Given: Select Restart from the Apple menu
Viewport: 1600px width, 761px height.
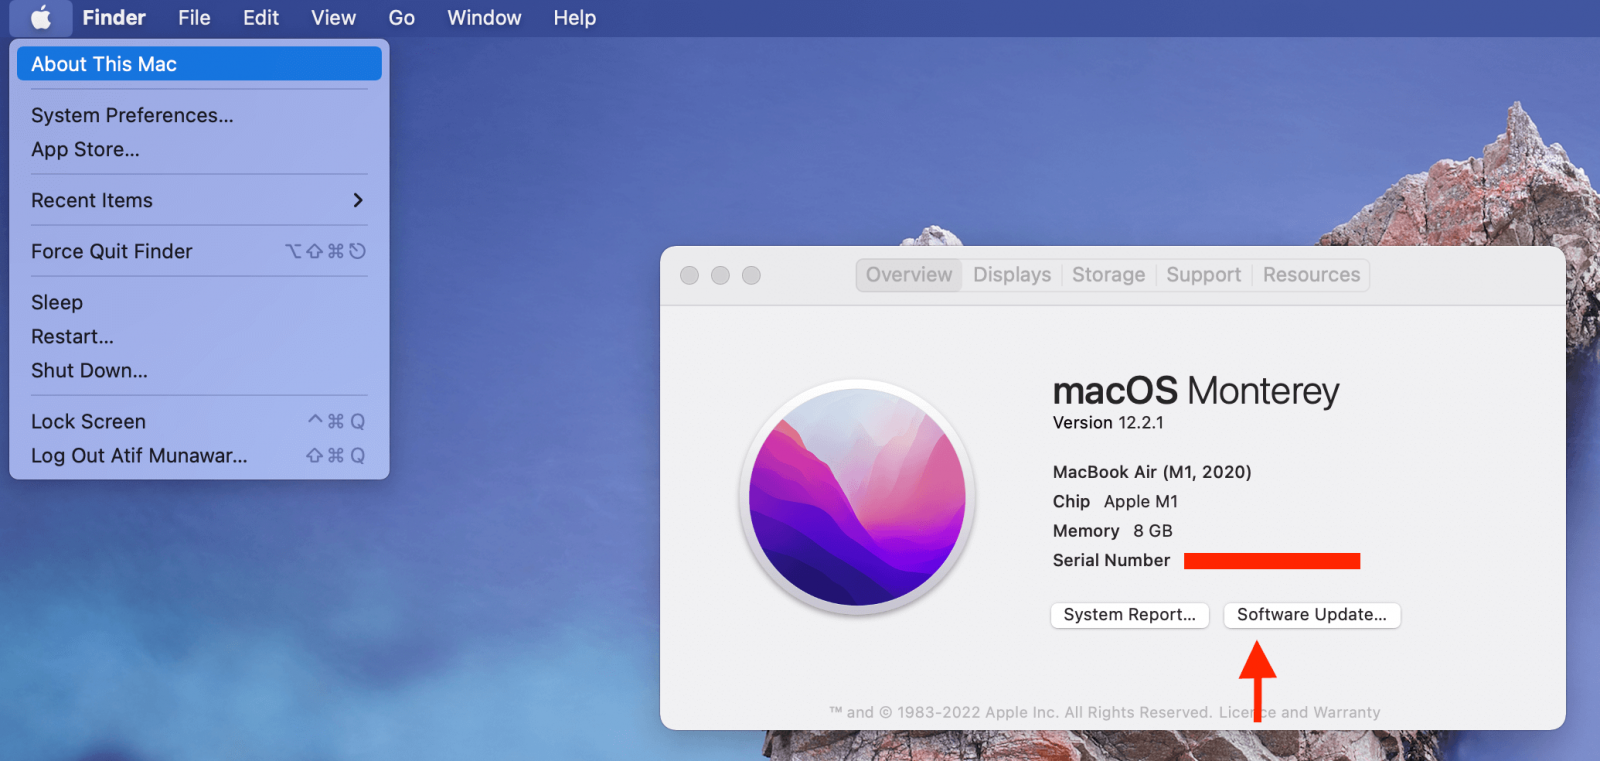Looking at the screenshot, I should pos(72,336).
